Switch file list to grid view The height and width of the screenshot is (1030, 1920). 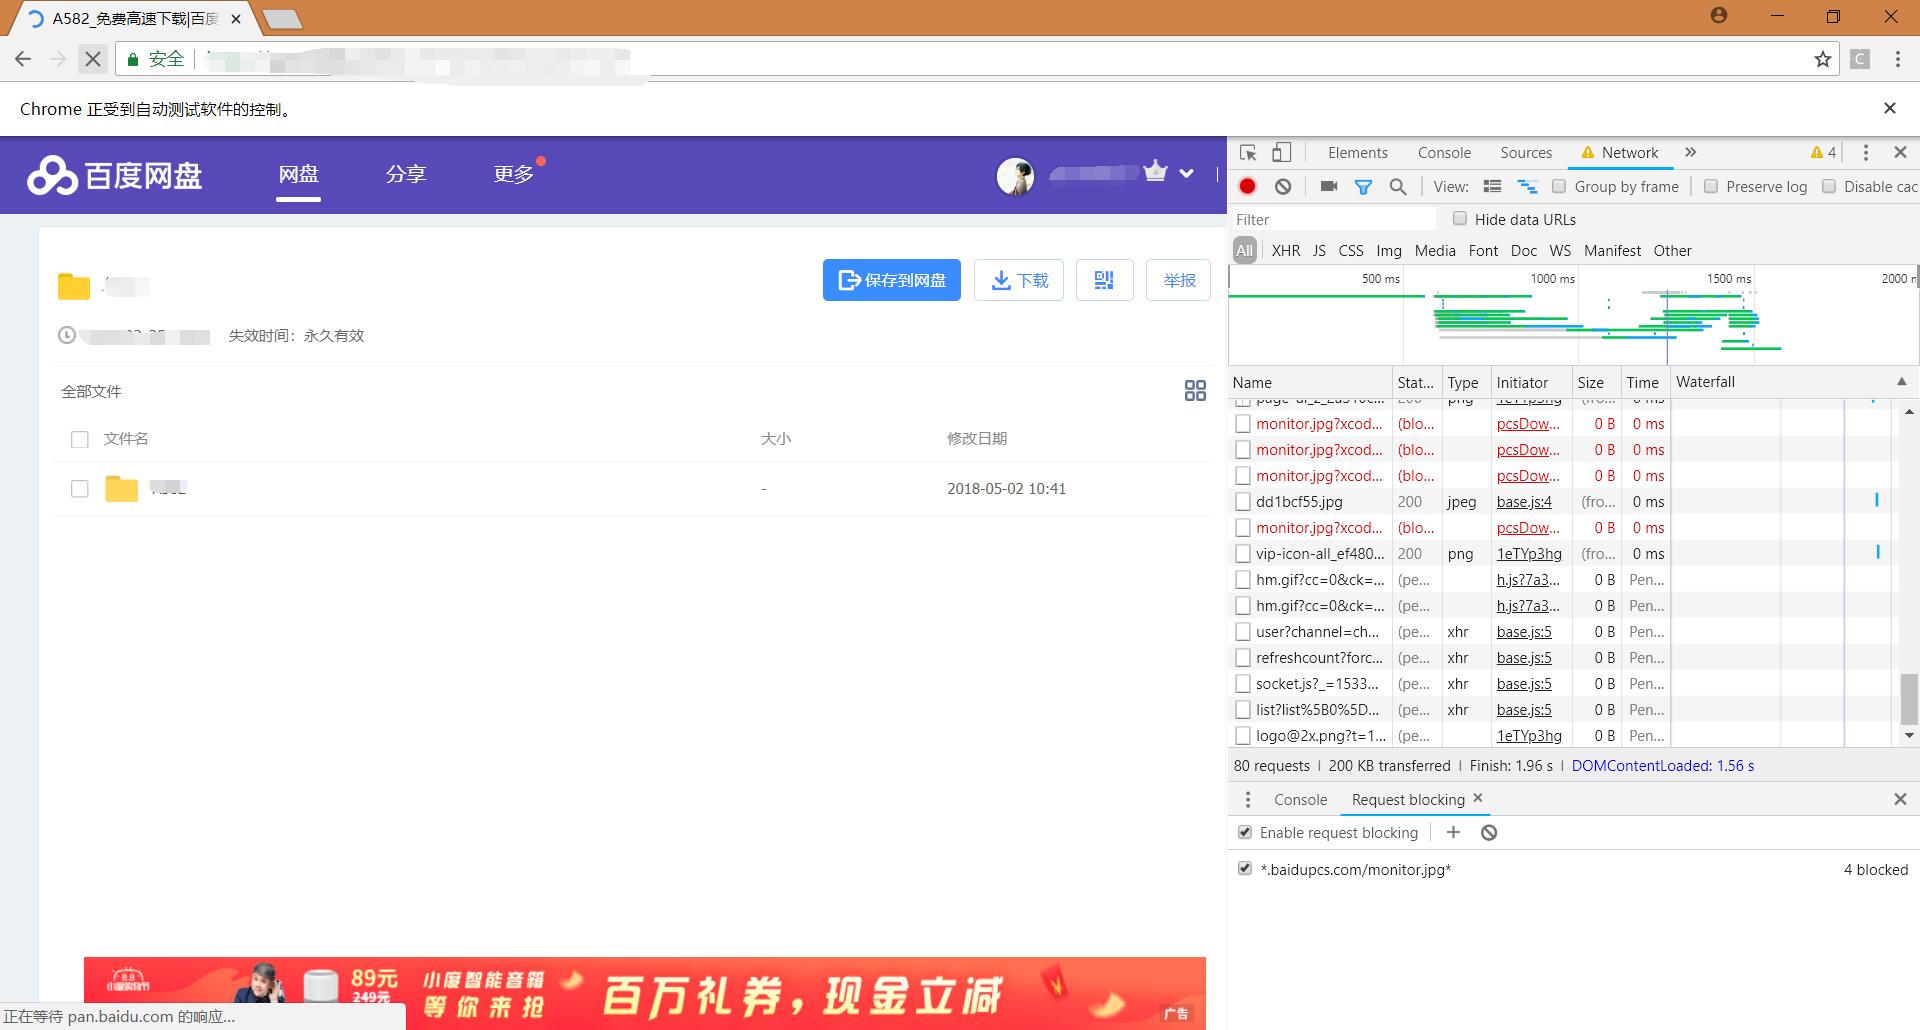1195,391
